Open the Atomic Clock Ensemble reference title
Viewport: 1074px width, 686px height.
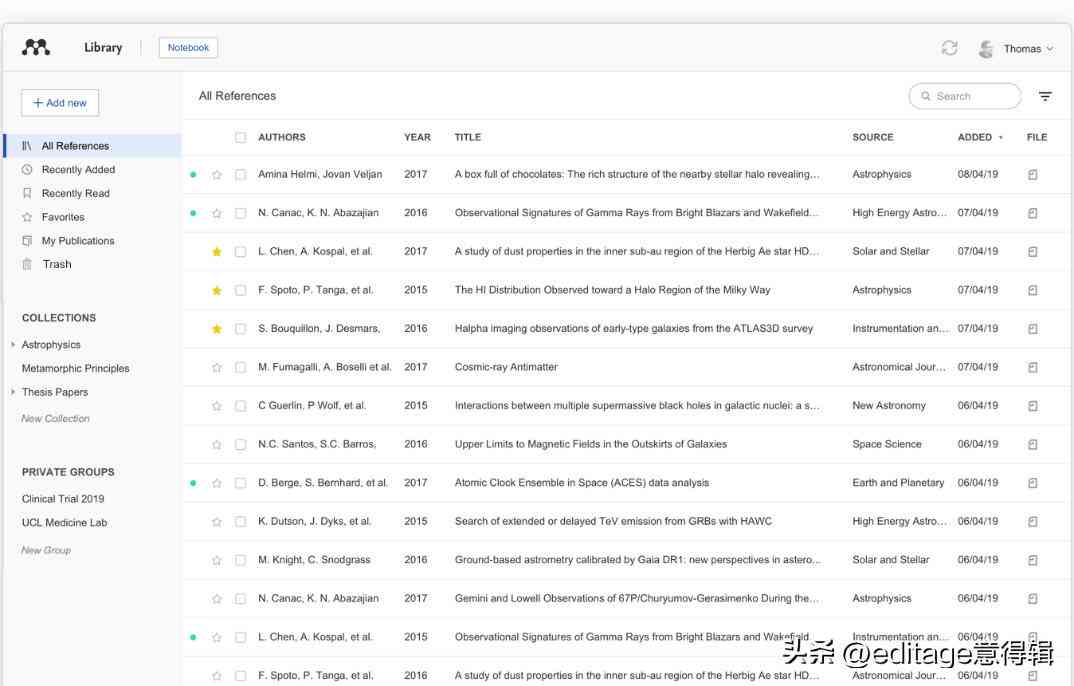582,483
